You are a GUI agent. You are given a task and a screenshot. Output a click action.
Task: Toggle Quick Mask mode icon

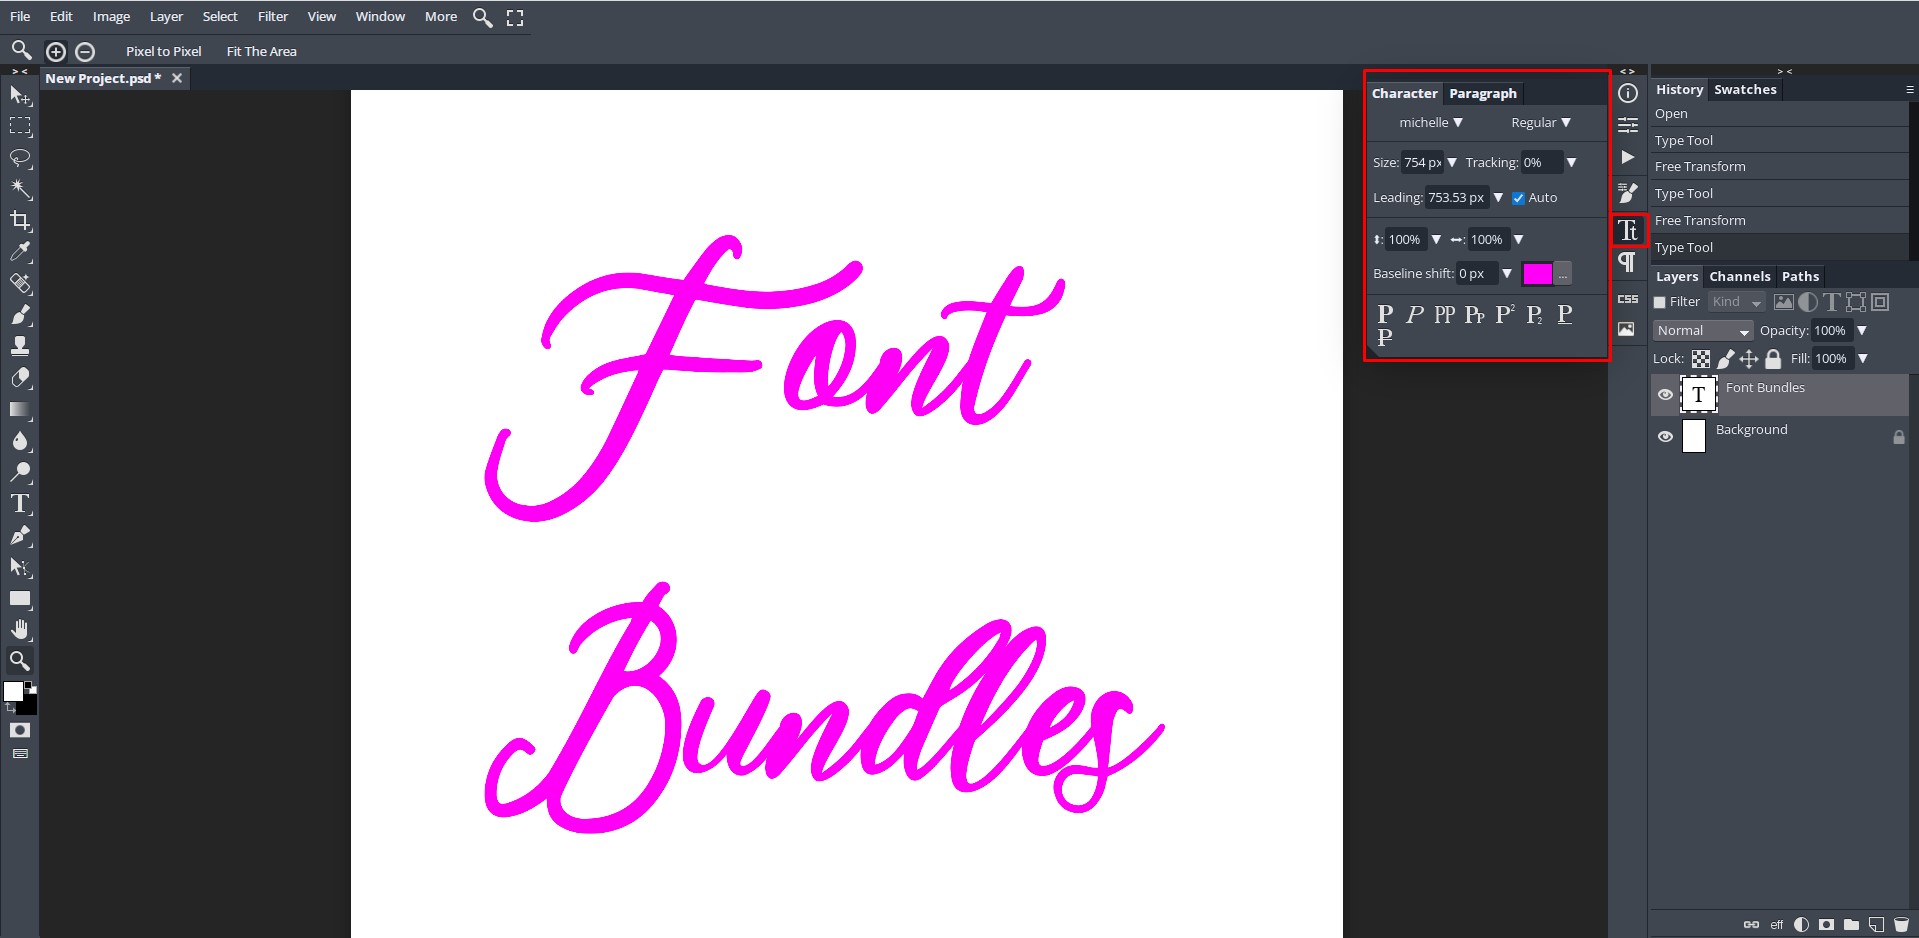(x=20, y=730)
